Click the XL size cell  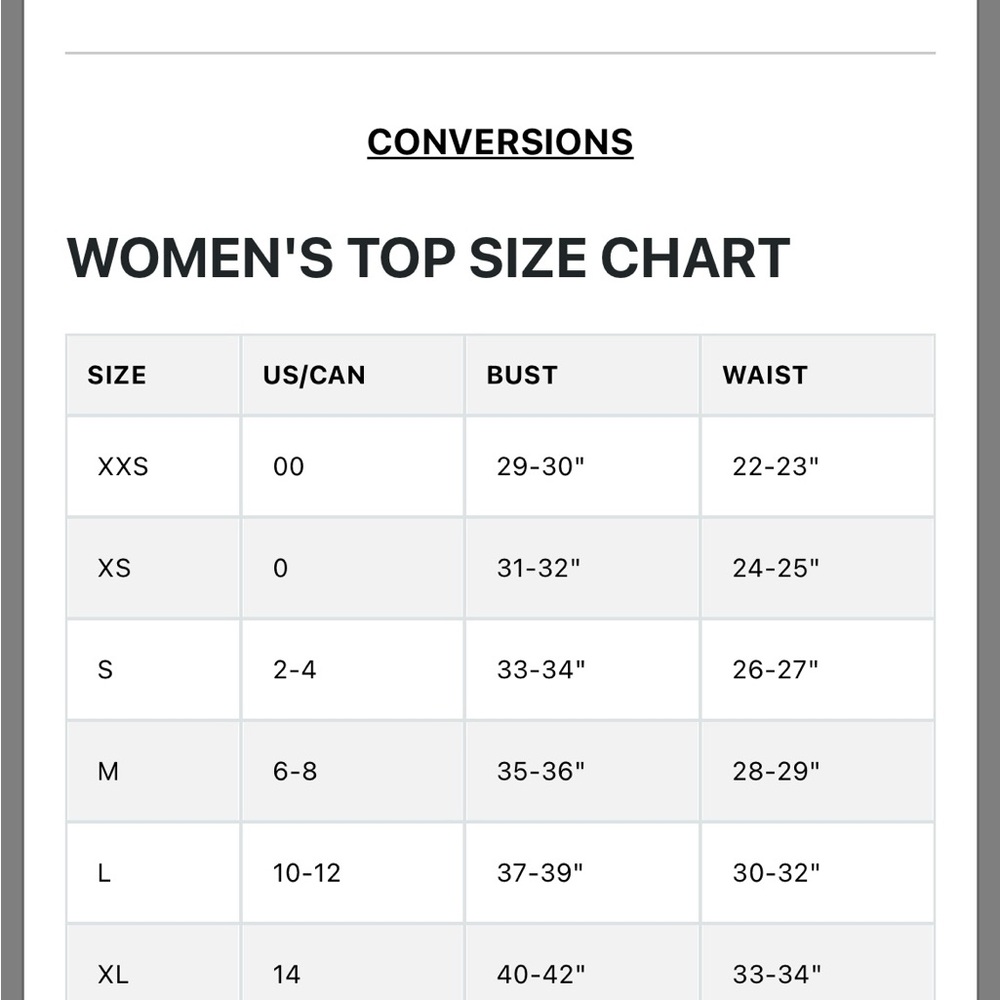[x=153, y=962]
